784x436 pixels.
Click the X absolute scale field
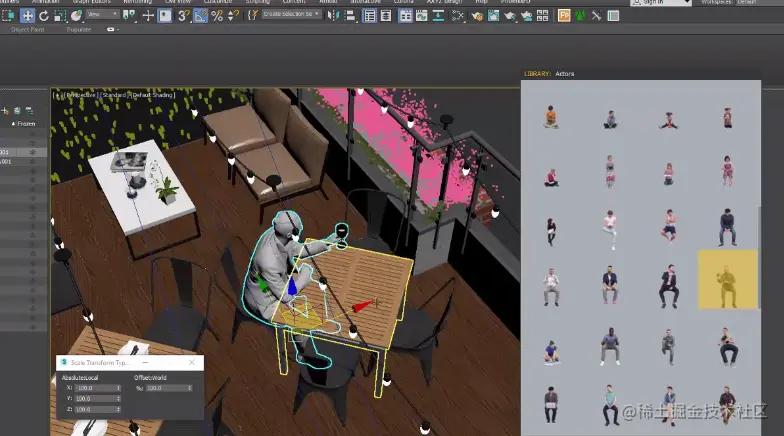click(x=98, y=388)
